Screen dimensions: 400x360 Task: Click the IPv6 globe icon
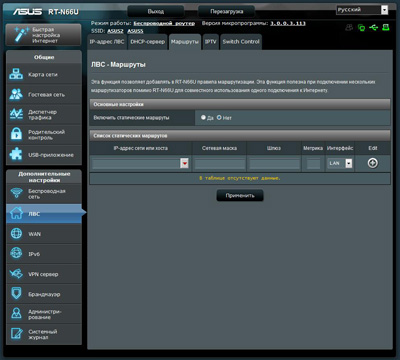16,254
